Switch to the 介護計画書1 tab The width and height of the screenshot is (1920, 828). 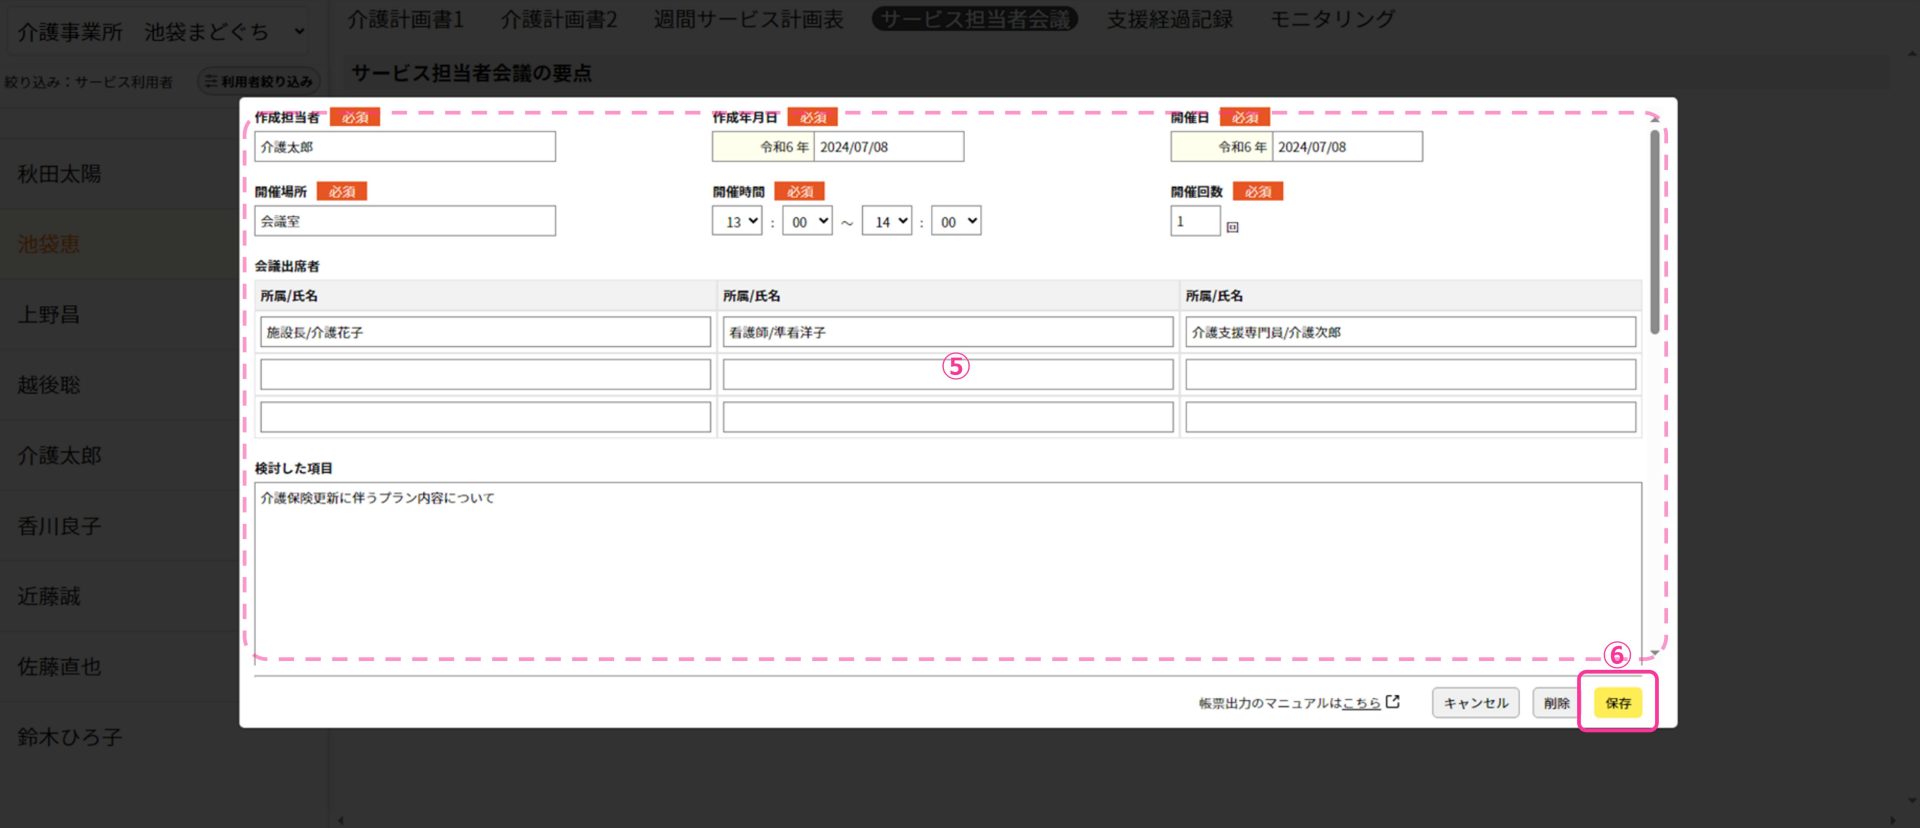click(x=405, y=19)
